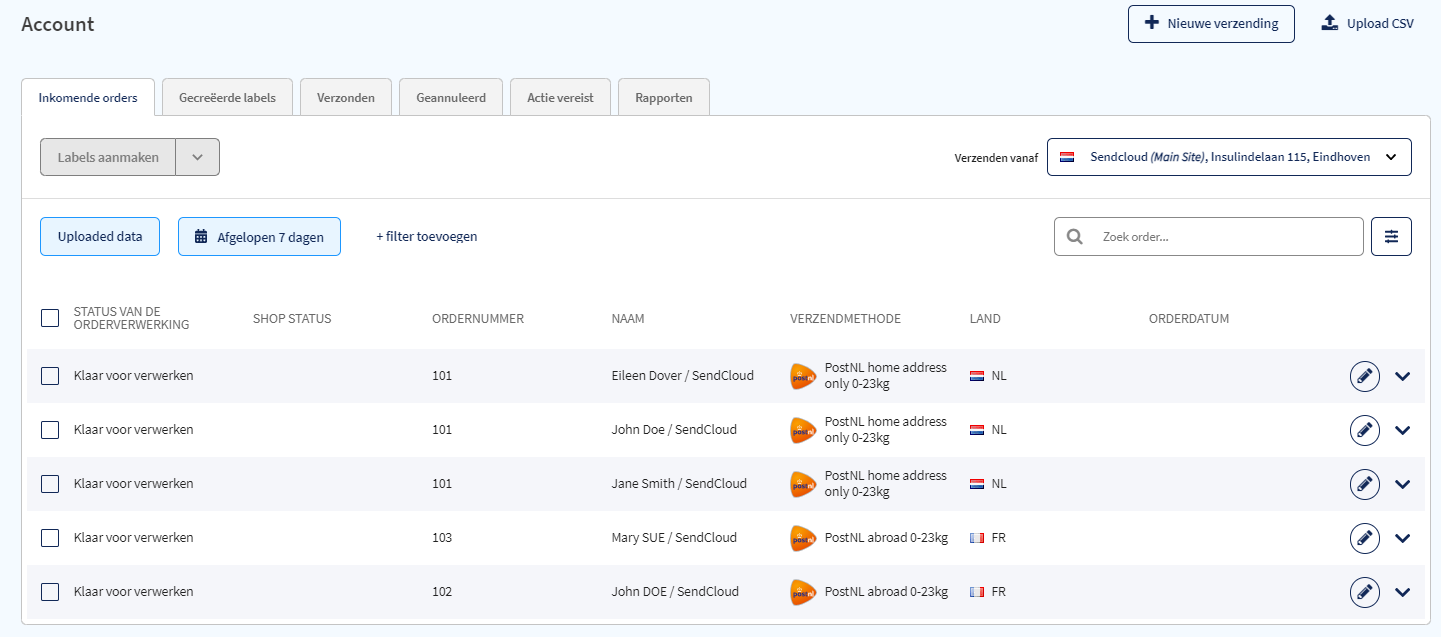This screenshot has height=637, width=1441.
Task: Click the Land column header
Action: [985, 319]
